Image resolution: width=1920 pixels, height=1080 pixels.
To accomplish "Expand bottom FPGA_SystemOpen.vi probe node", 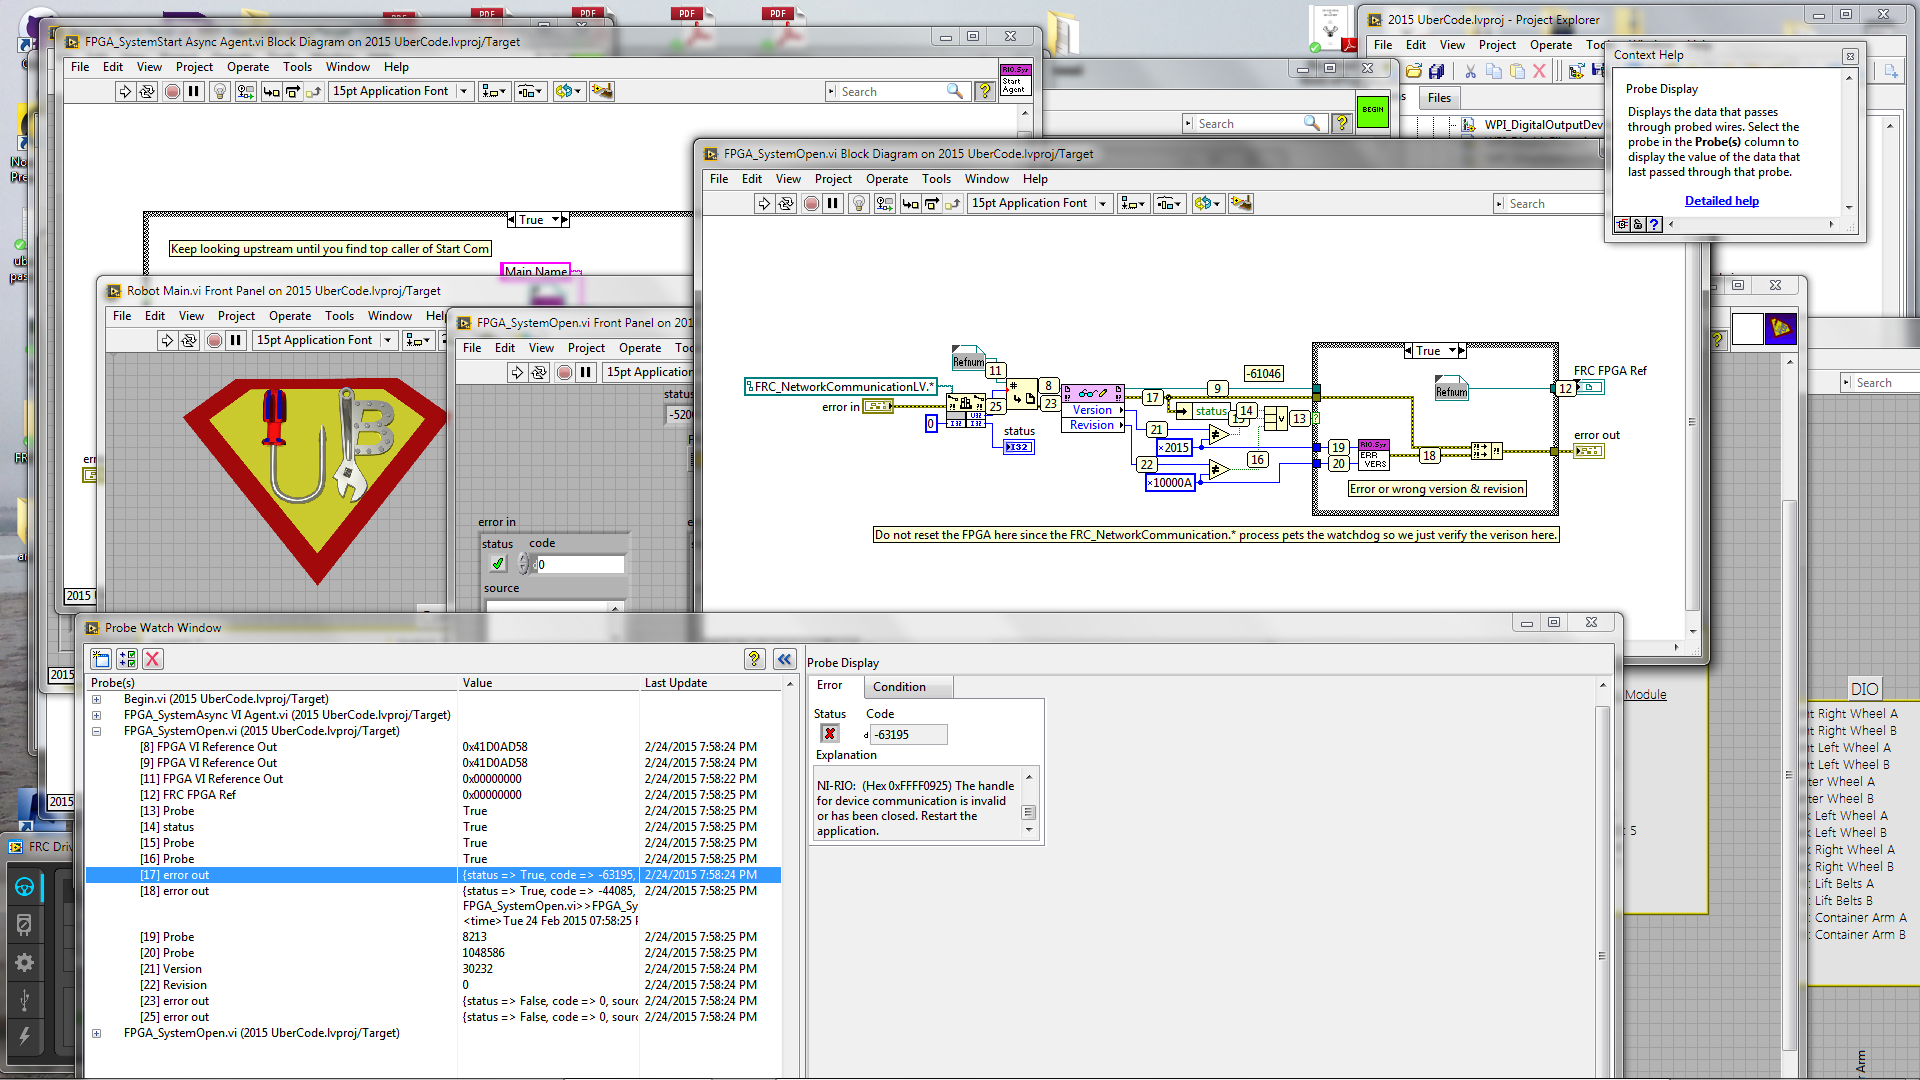I will tap(97, 1034).
